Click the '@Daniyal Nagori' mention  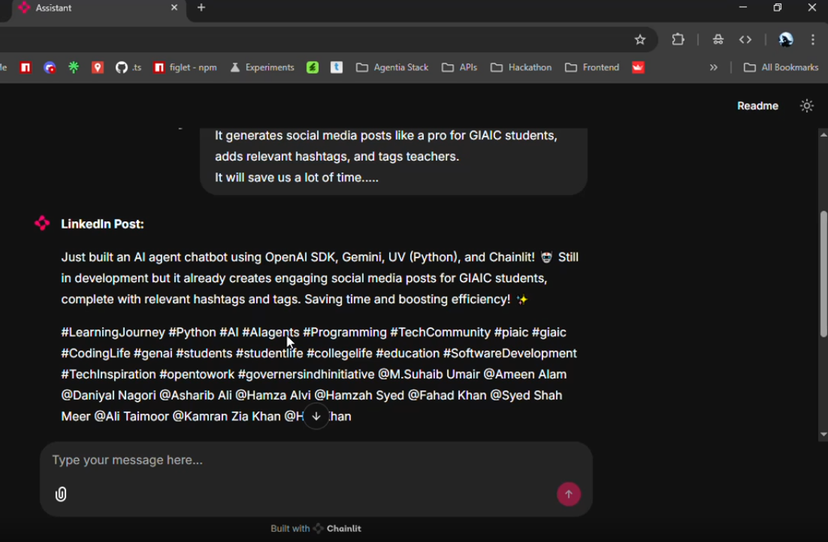(x=109, y=396)
